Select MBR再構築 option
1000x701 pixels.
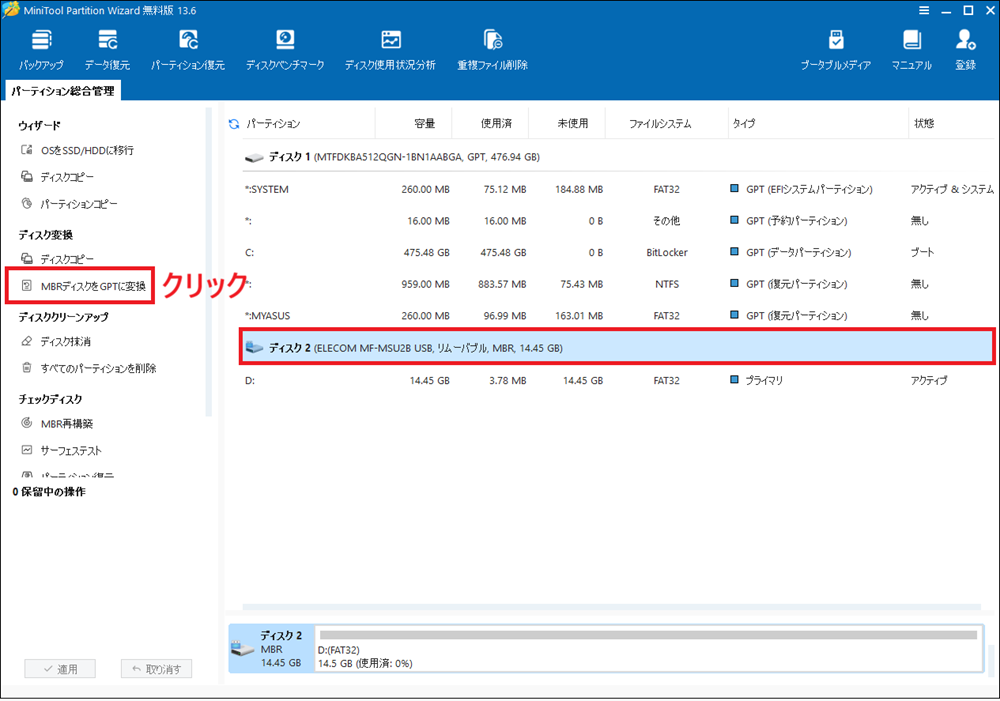(57, 423)
